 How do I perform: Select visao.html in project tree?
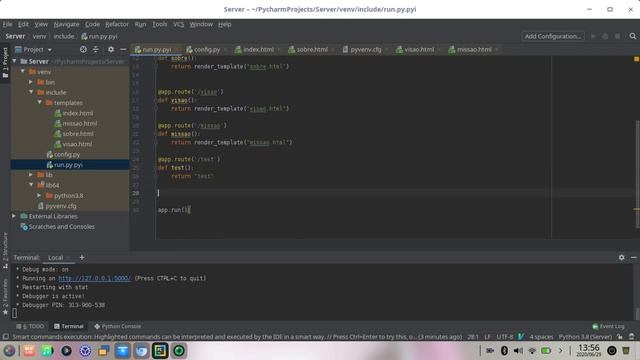click(x=77, y=144)
